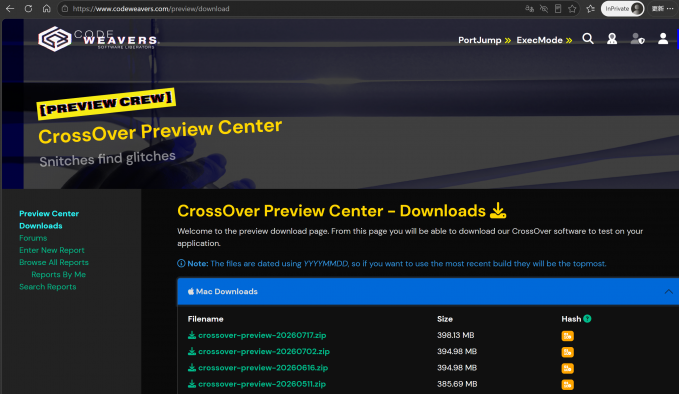The height and width of the screenshot is (394, 679).
Task: Download crossover-preview-20260702.zip
Action: tap(264, 352)
